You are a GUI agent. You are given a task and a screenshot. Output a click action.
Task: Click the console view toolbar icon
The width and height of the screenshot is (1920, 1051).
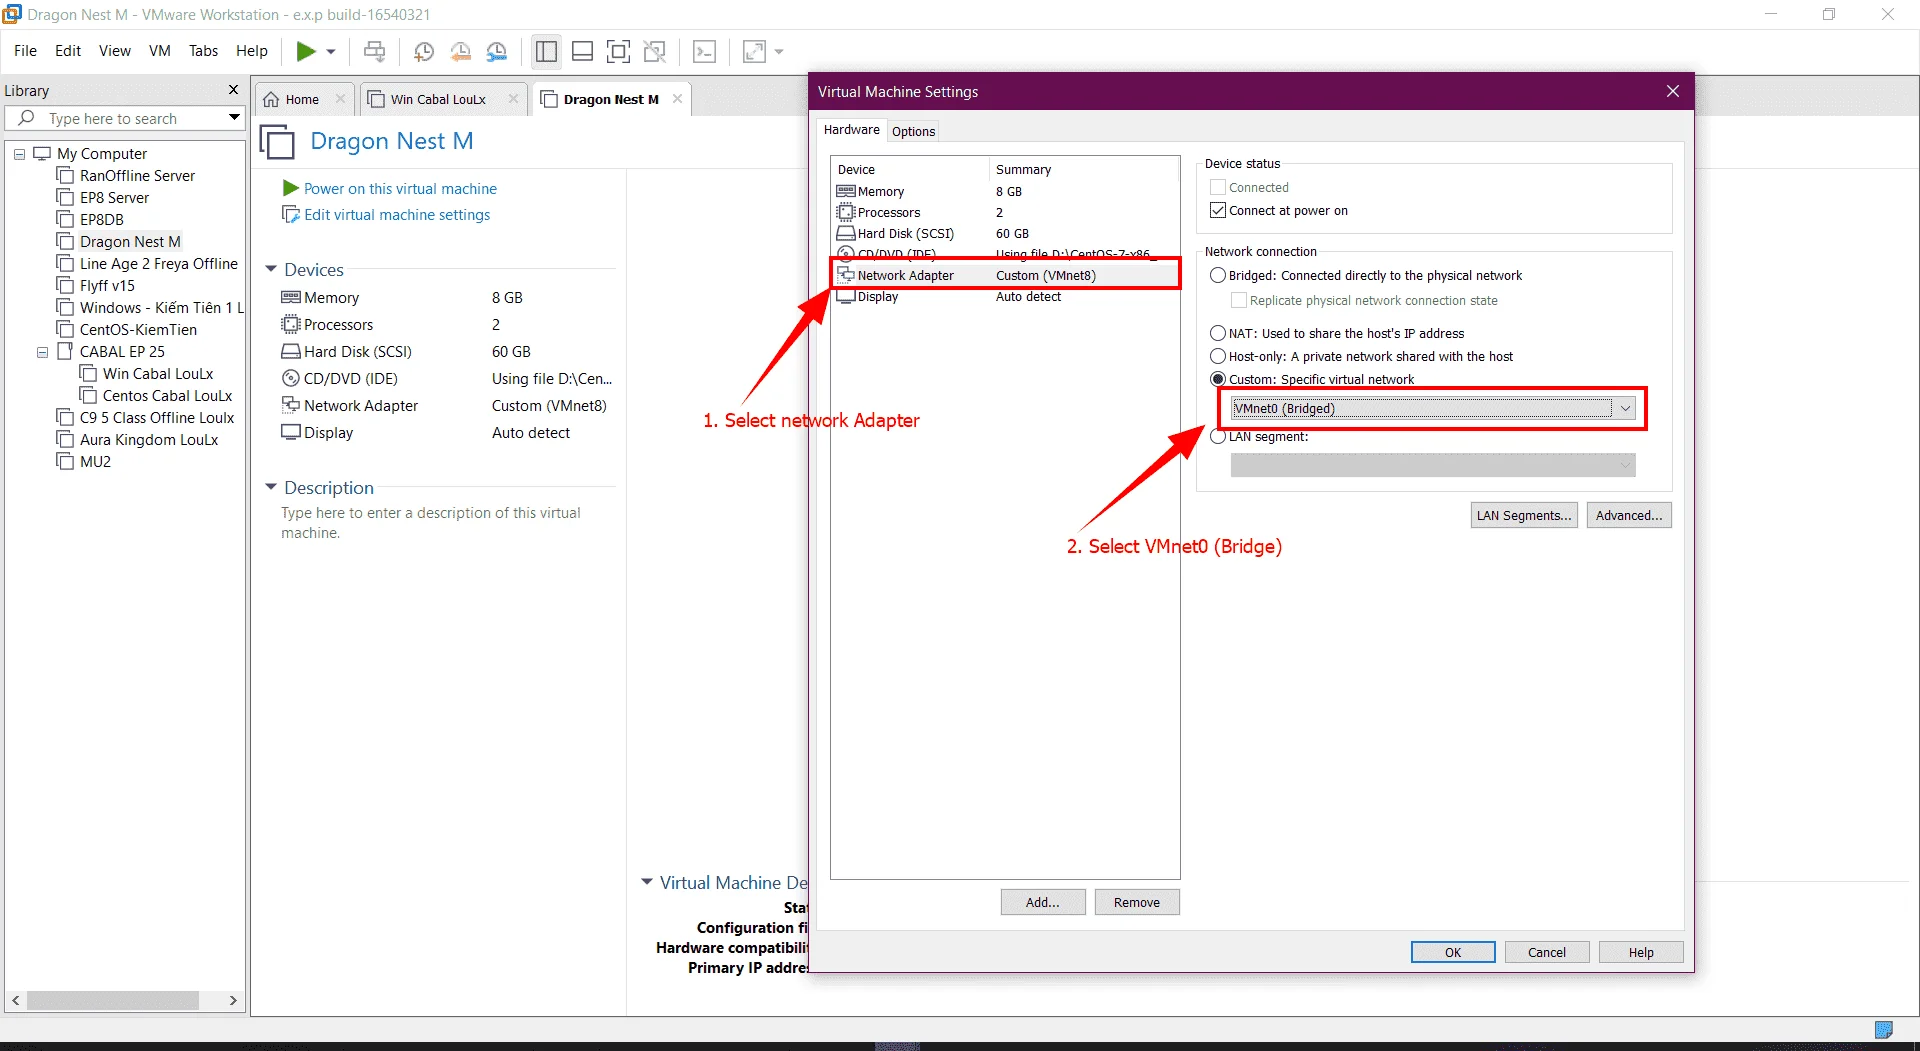point(705,51)
